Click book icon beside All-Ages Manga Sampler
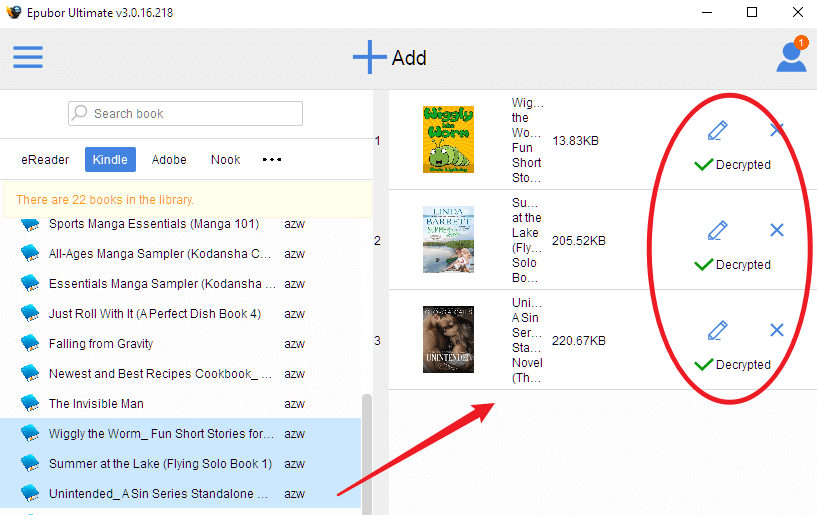The image size is (817, 515). [x=30, y=253]
